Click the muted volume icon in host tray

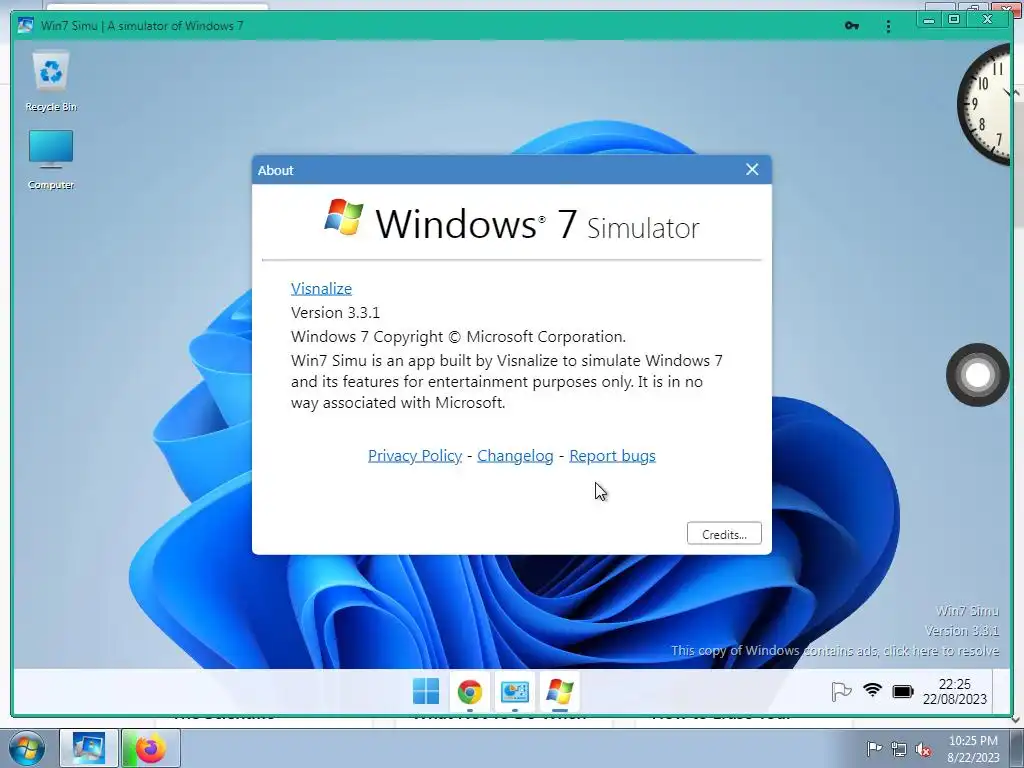coord(923,750)
